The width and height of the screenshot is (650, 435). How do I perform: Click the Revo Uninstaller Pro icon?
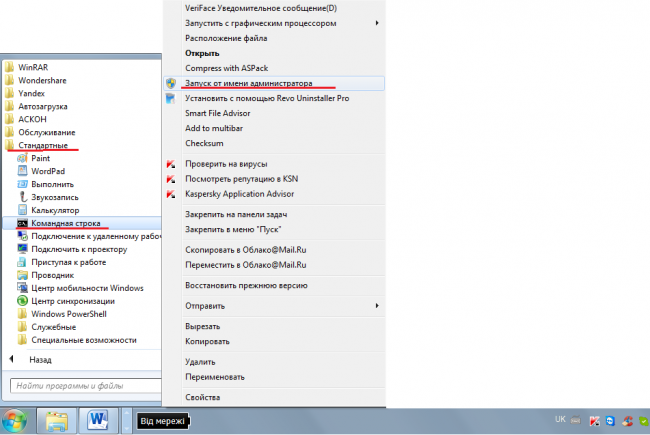click(171, 99)
